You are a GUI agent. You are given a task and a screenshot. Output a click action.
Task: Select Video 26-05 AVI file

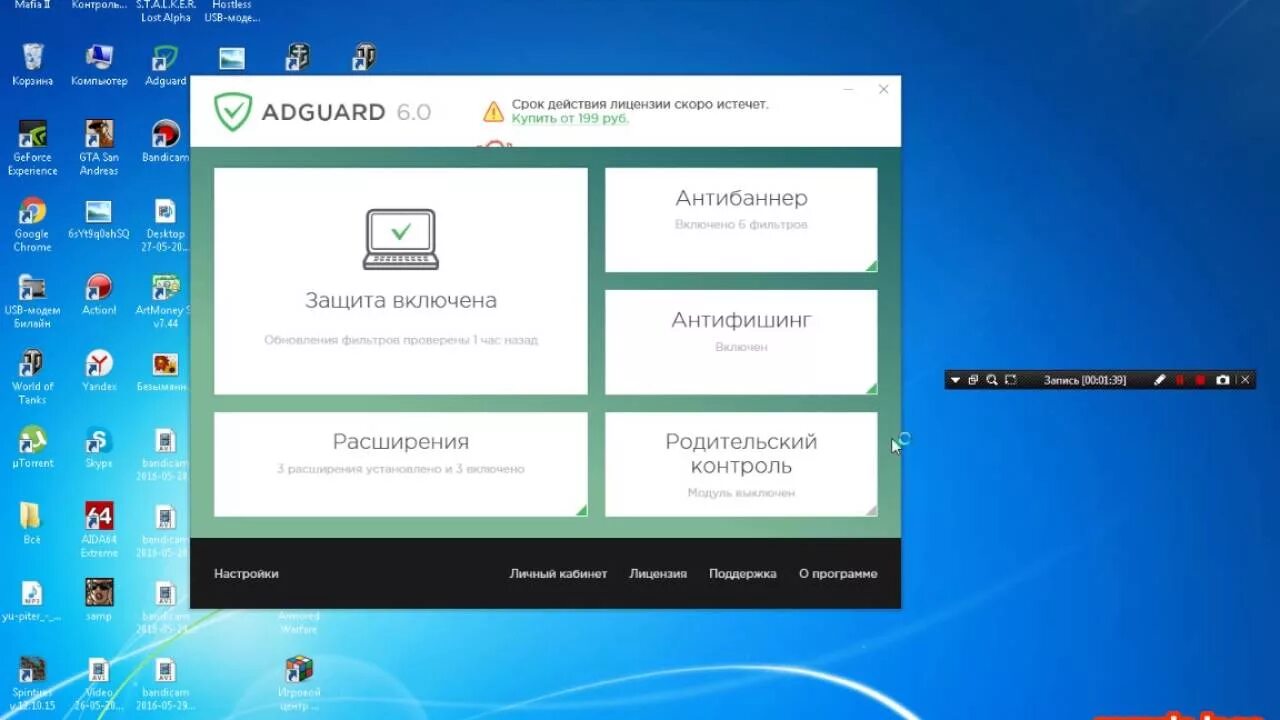point(99,683)
